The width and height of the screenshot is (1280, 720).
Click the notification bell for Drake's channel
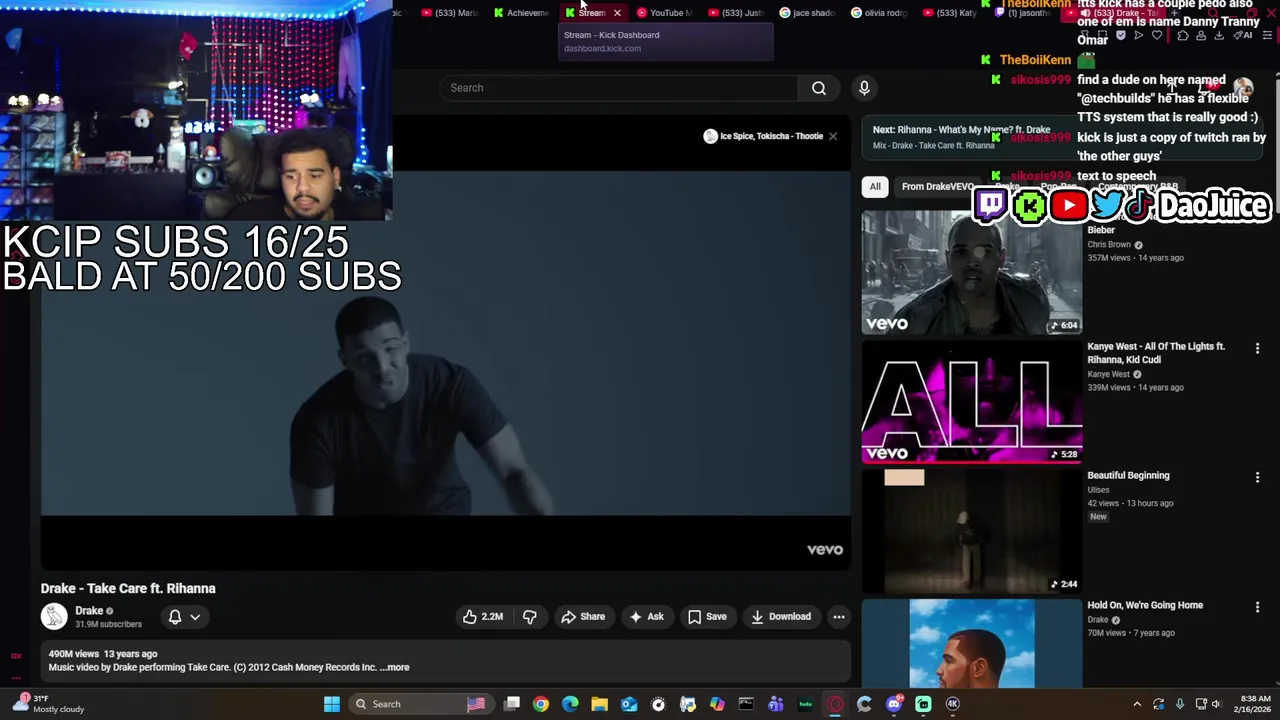[x=175, y=617]
